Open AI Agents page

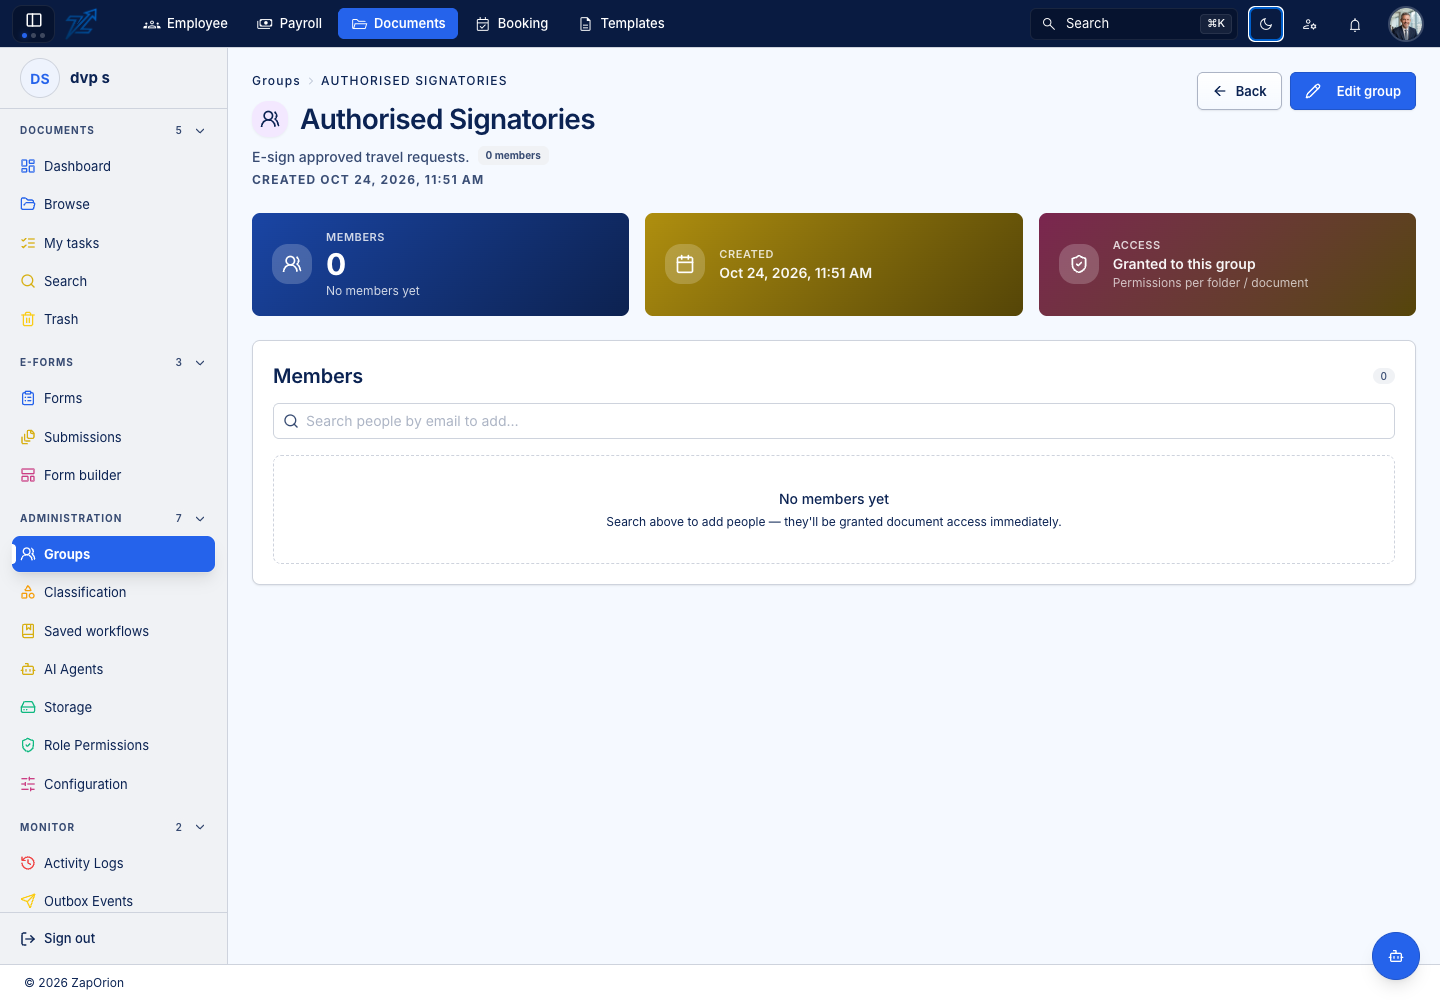(114, 670)
